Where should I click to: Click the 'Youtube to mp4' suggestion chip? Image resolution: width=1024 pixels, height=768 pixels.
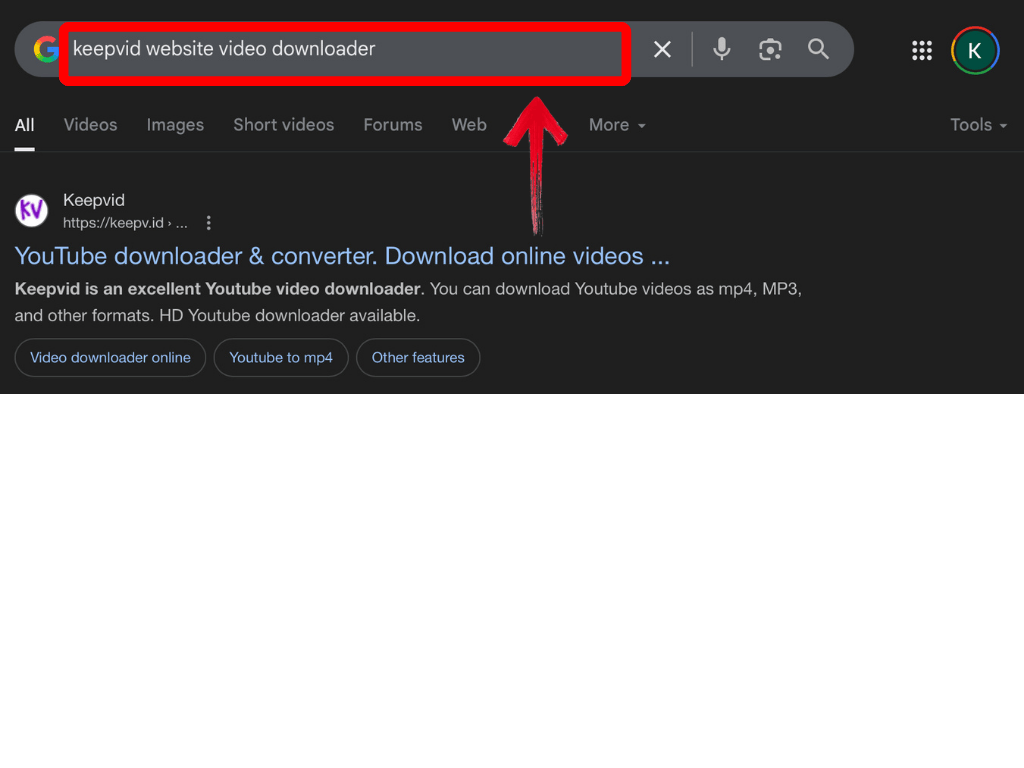(x=281, y=357)
